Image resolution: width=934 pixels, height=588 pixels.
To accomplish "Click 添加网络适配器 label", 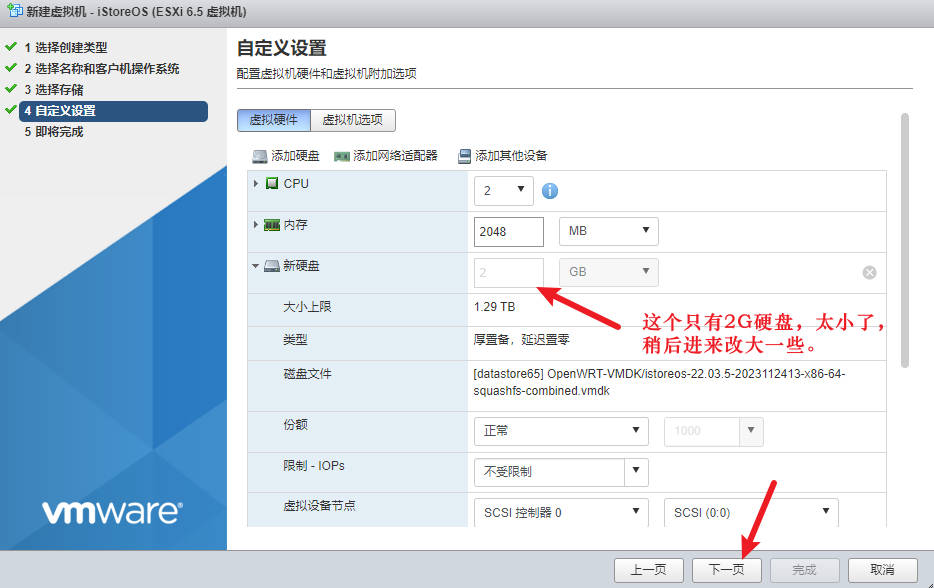I will coord(396,156).
